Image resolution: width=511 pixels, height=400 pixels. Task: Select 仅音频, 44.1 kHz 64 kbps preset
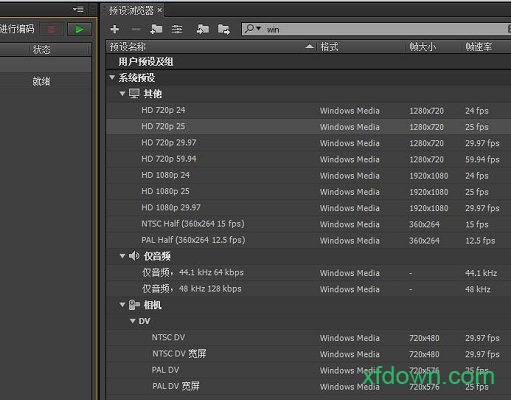point(308,273)
